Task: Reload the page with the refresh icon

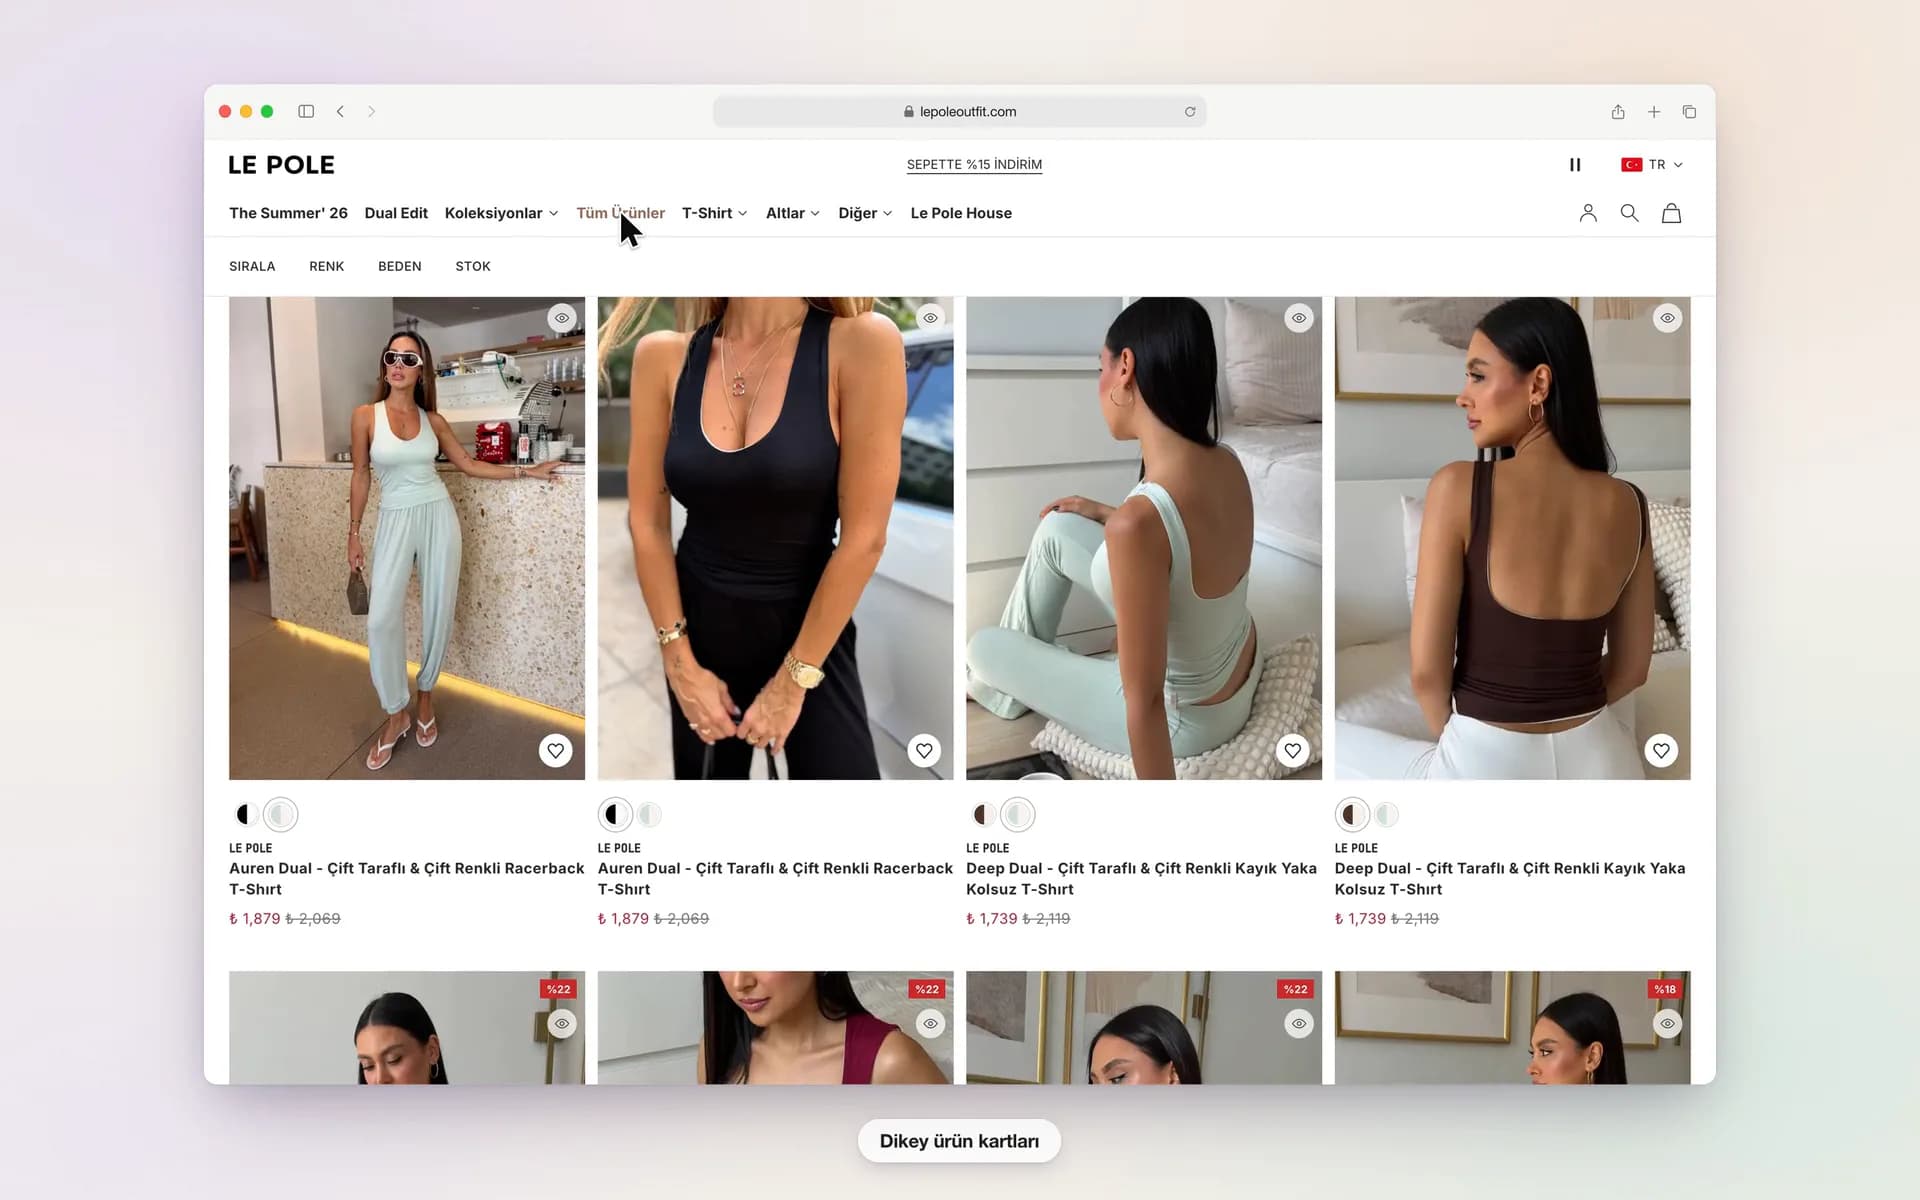Action: coord(1190,112)
